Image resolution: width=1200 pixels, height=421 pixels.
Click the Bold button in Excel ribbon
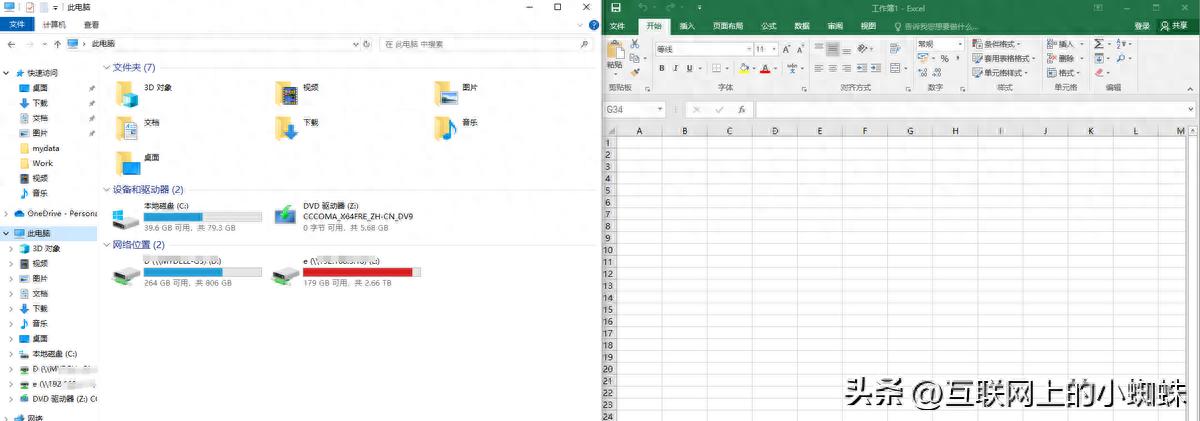pyautogui.click(x=662, y=69)
